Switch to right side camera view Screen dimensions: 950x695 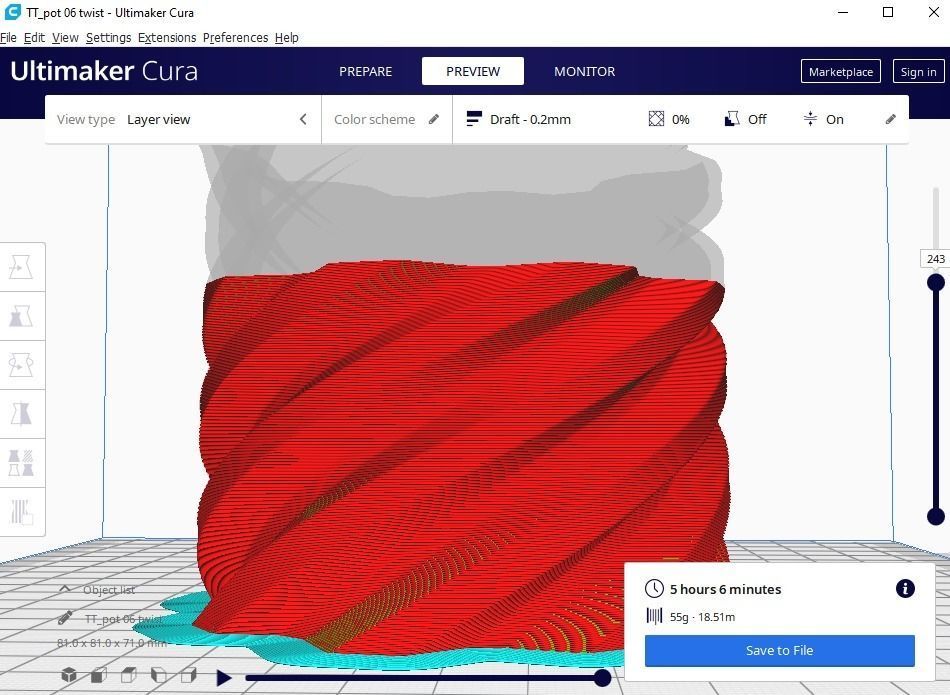click(189, 675)
